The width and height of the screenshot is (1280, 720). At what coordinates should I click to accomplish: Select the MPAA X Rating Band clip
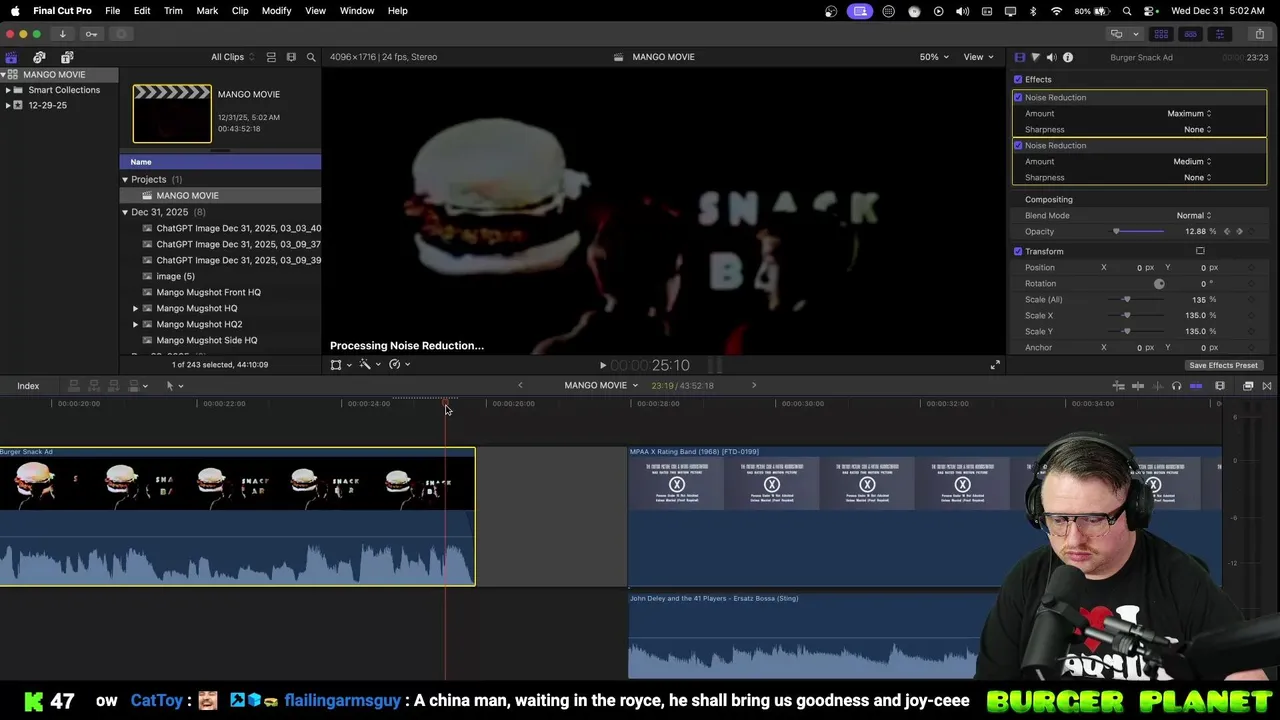tap(925, 516)
